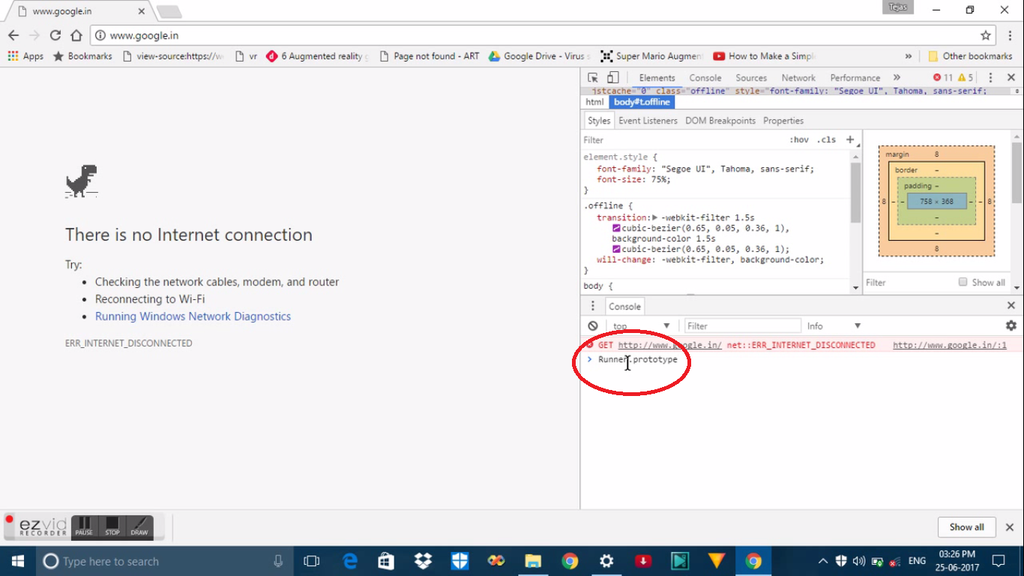This screenshot has width=1024, height=576.
Task: Go back using the browser back arrow
Action: 14,35
